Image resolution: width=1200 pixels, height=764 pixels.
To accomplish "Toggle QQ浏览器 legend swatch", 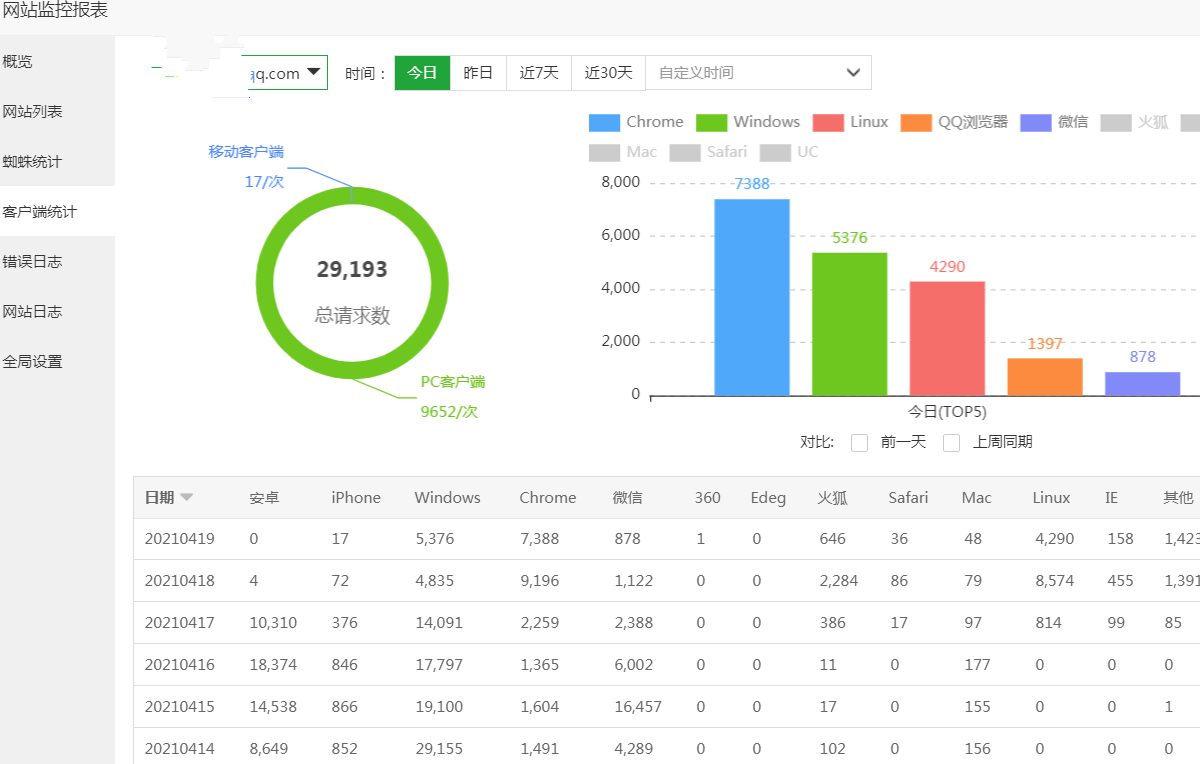I will [x=917, y=123].
